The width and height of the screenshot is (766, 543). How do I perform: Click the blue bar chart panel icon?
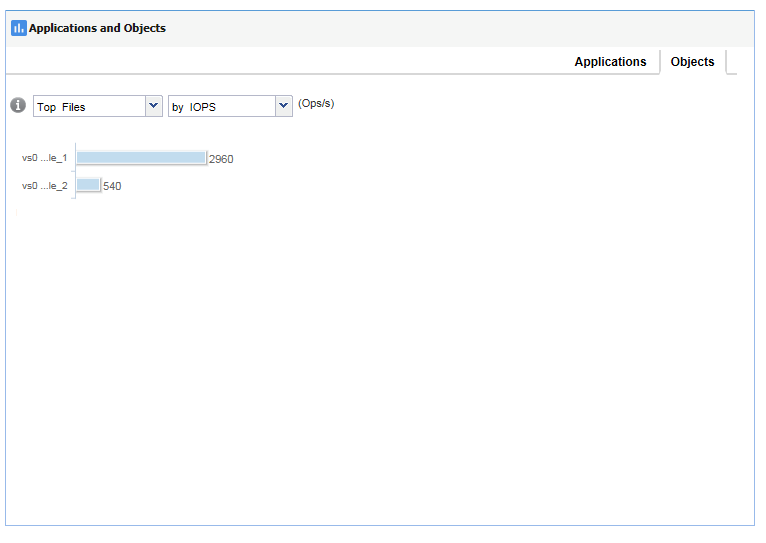tap(19, 28)
